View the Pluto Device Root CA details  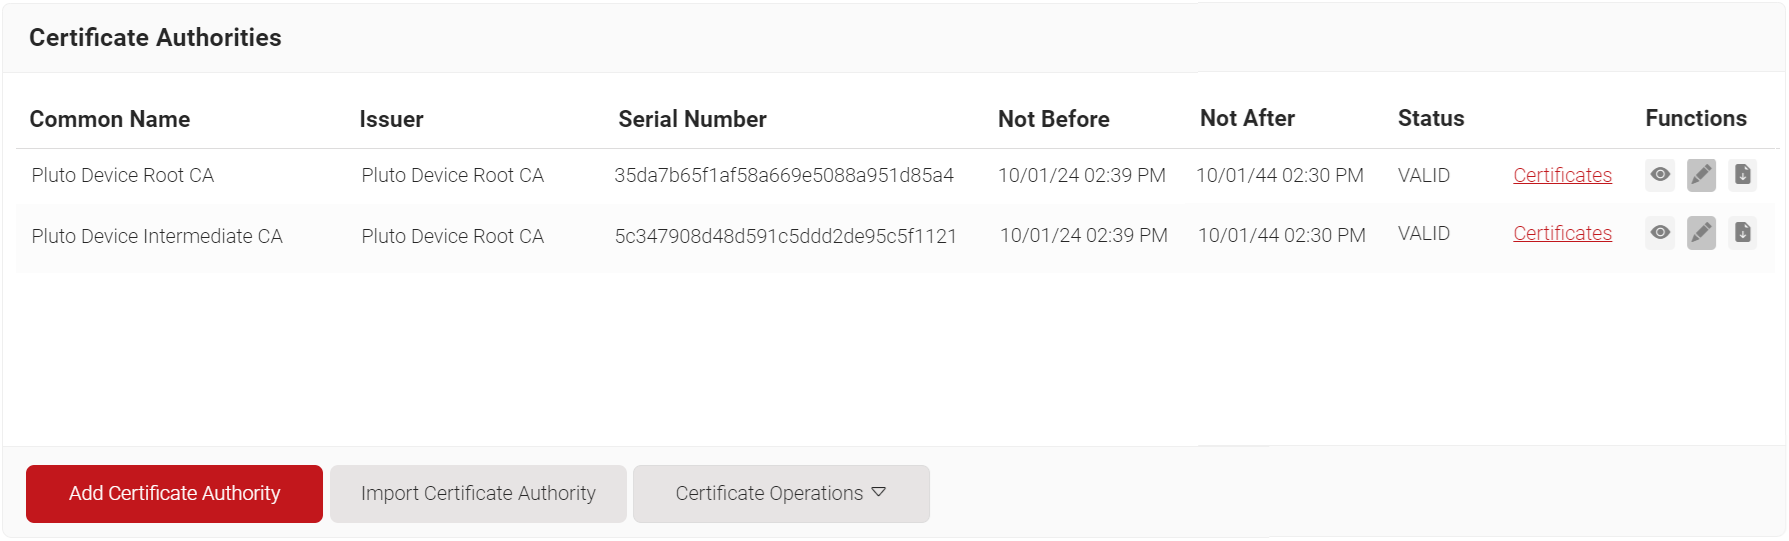coord(1660,175)
